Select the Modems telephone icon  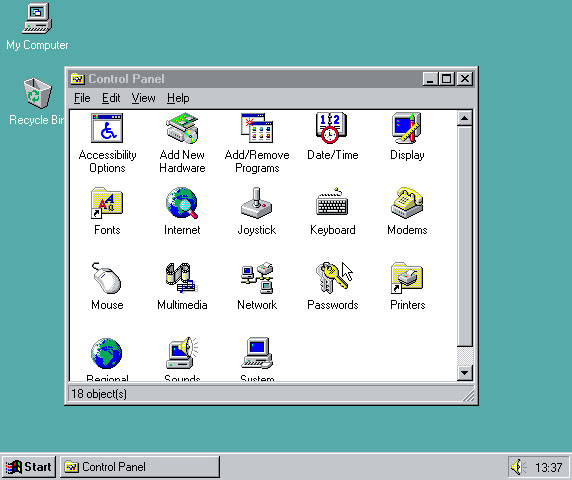tap(407, 203)
